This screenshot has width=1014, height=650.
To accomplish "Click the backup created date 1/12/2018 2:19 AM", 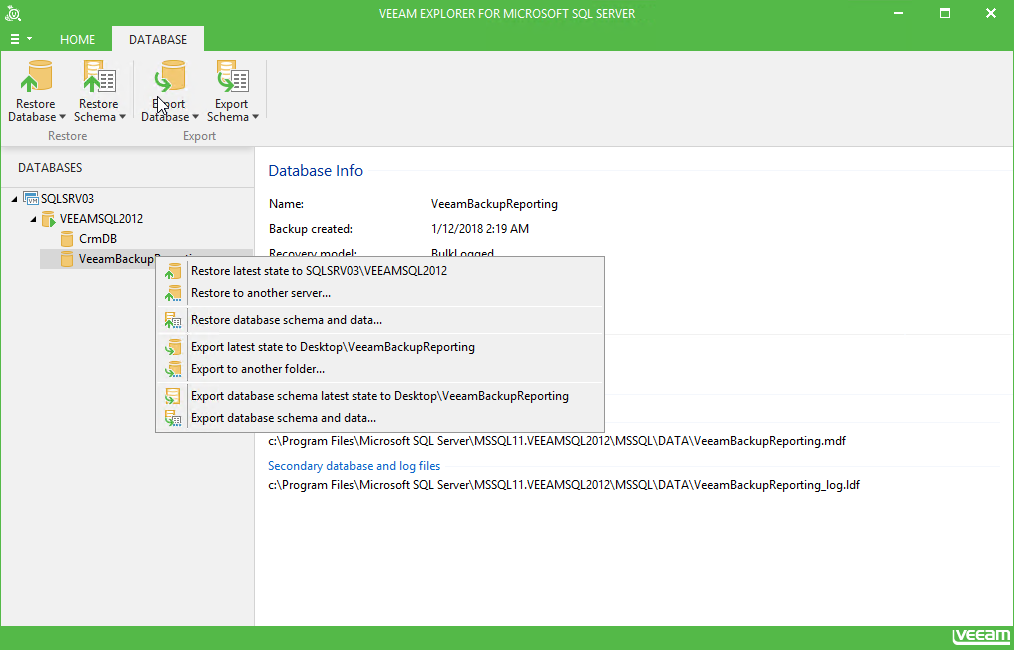I will tap(480, 229).
